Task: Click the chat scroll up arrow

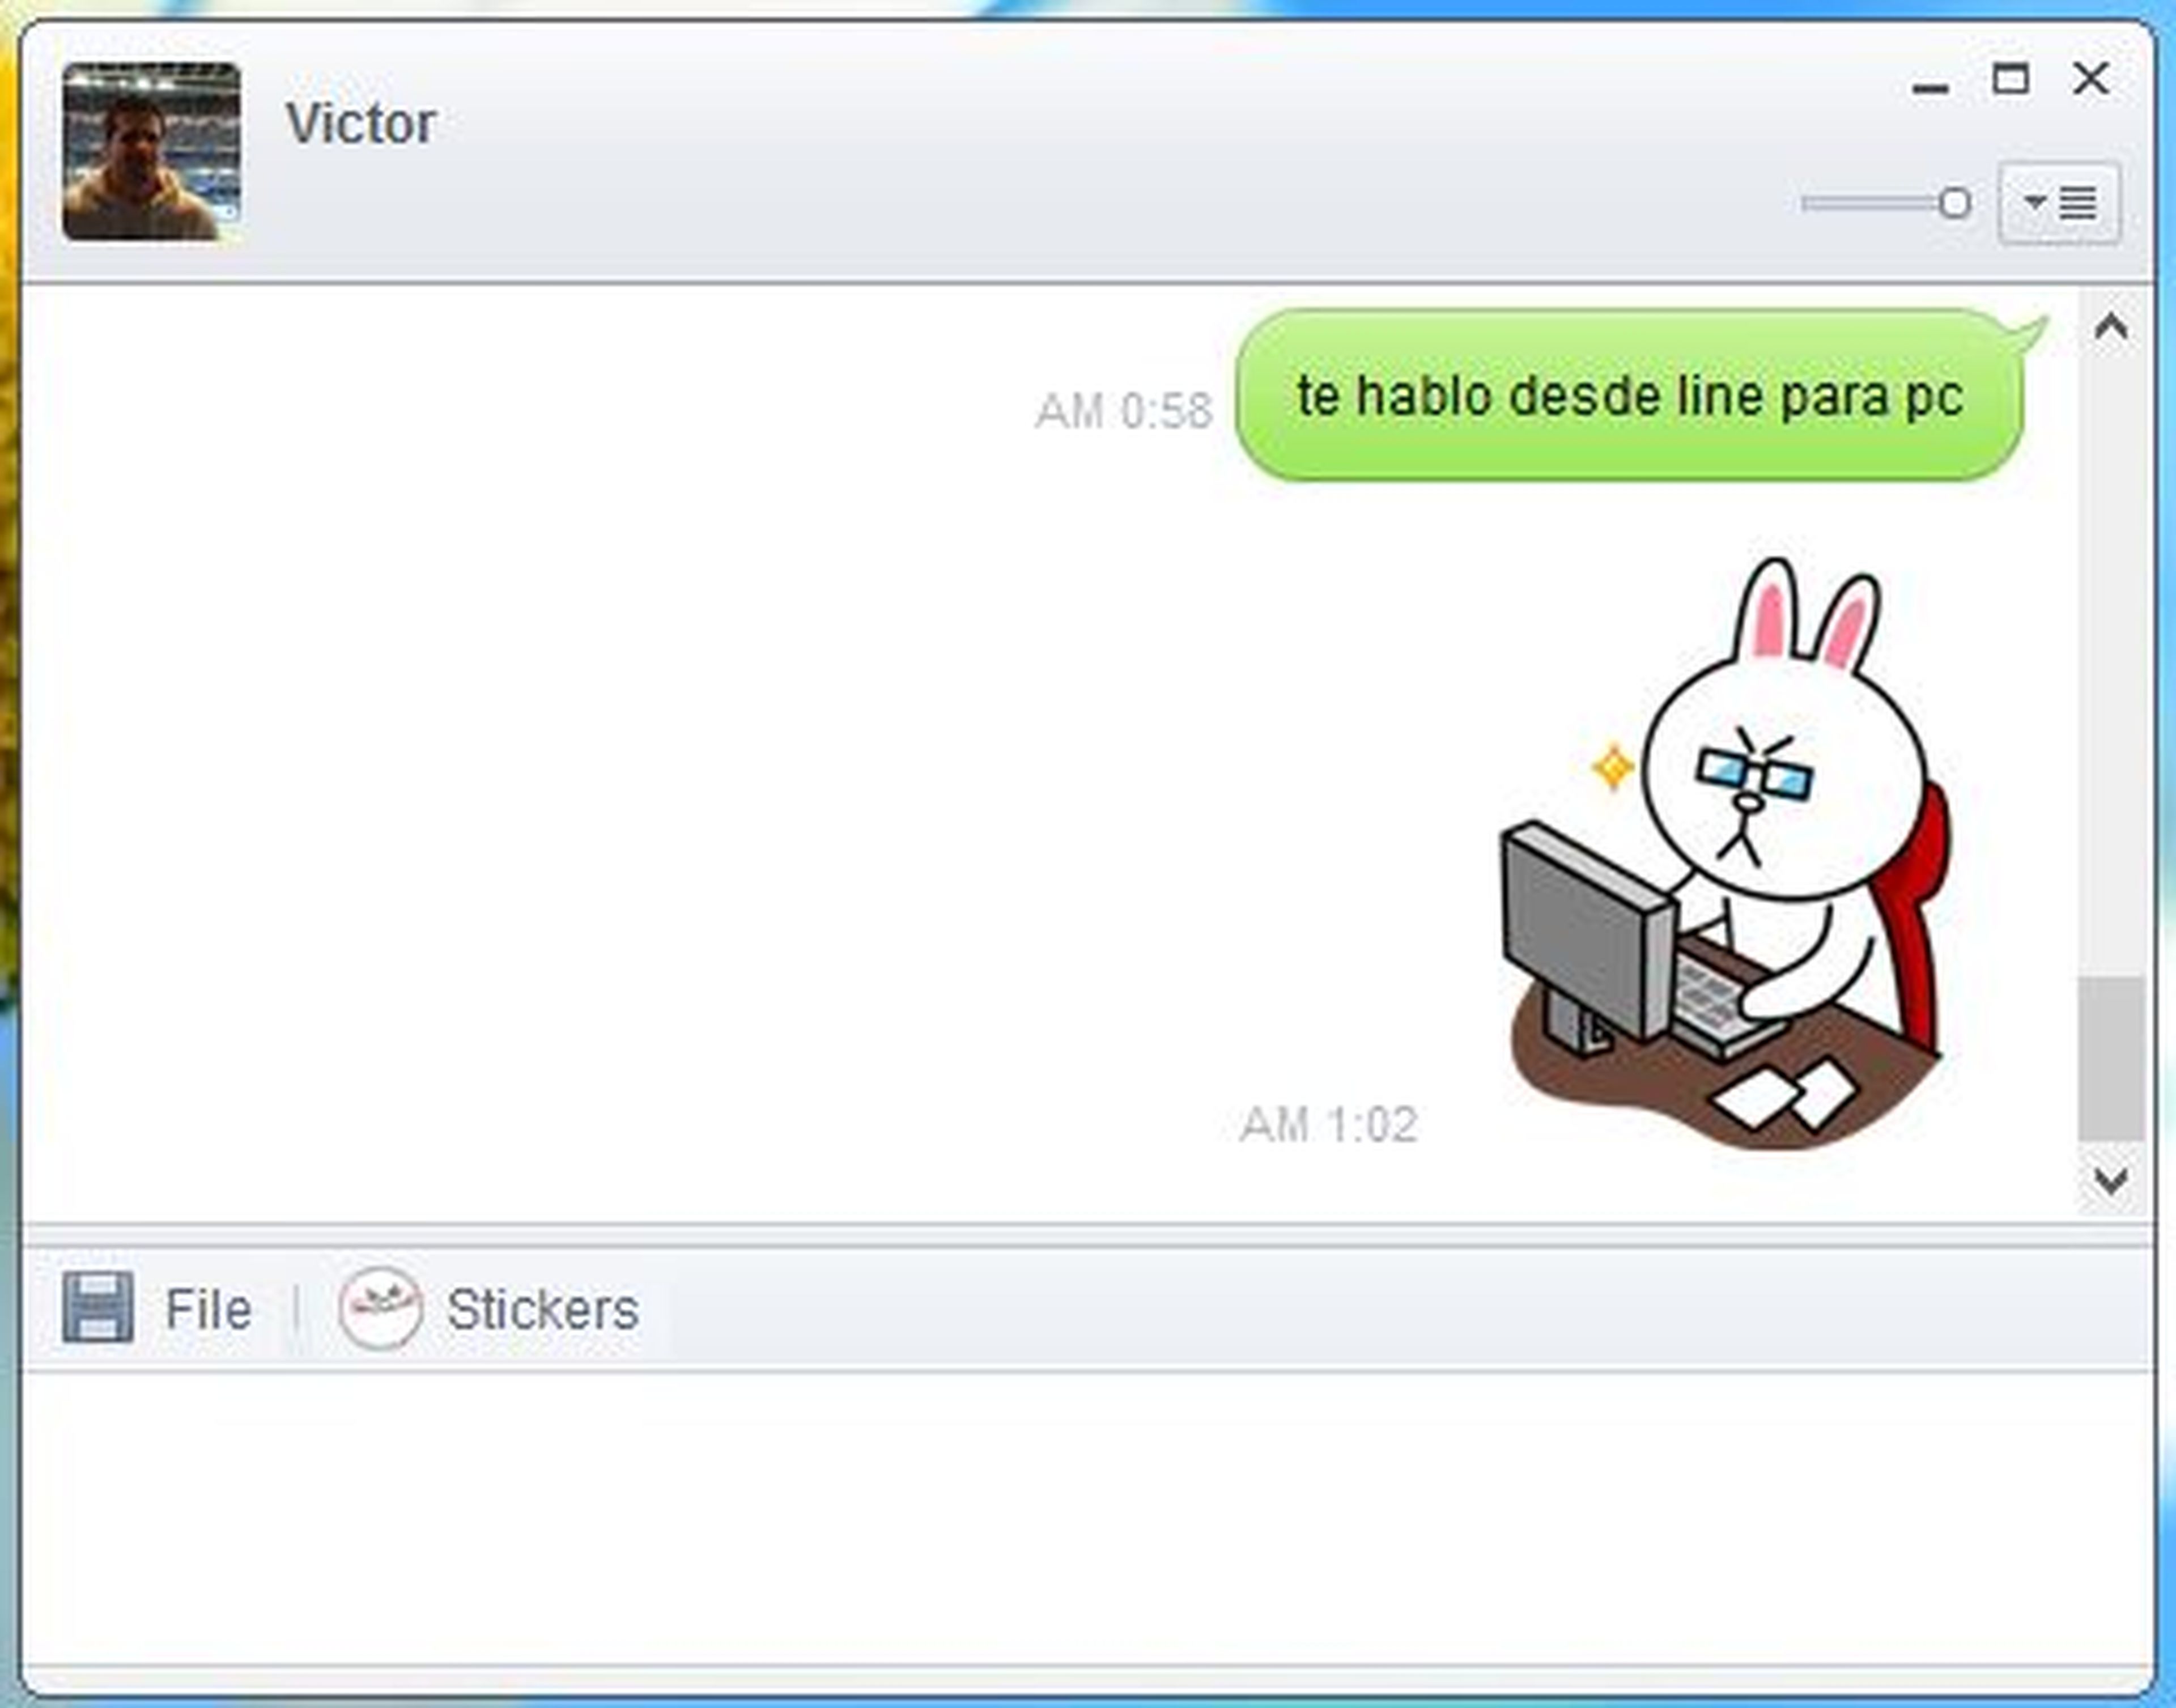Action: [2111, 327]
